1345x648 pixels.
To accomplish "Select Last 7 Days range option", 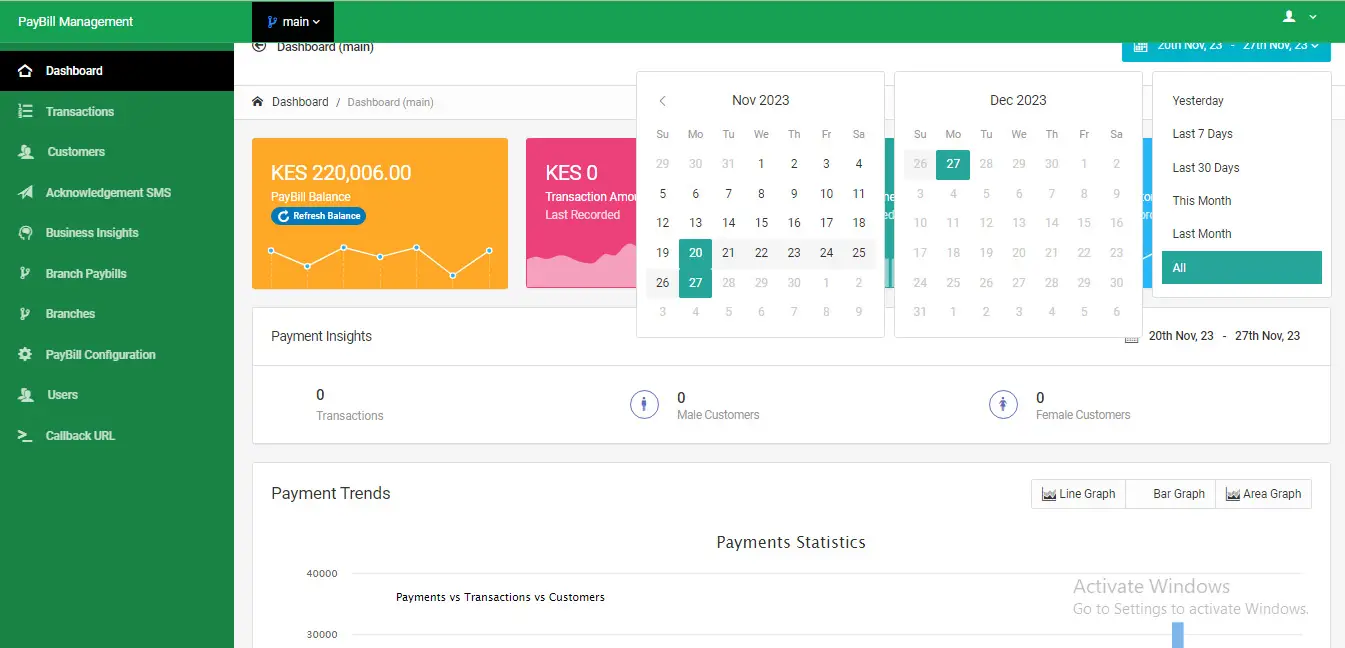I will (x=1202, y=134).
